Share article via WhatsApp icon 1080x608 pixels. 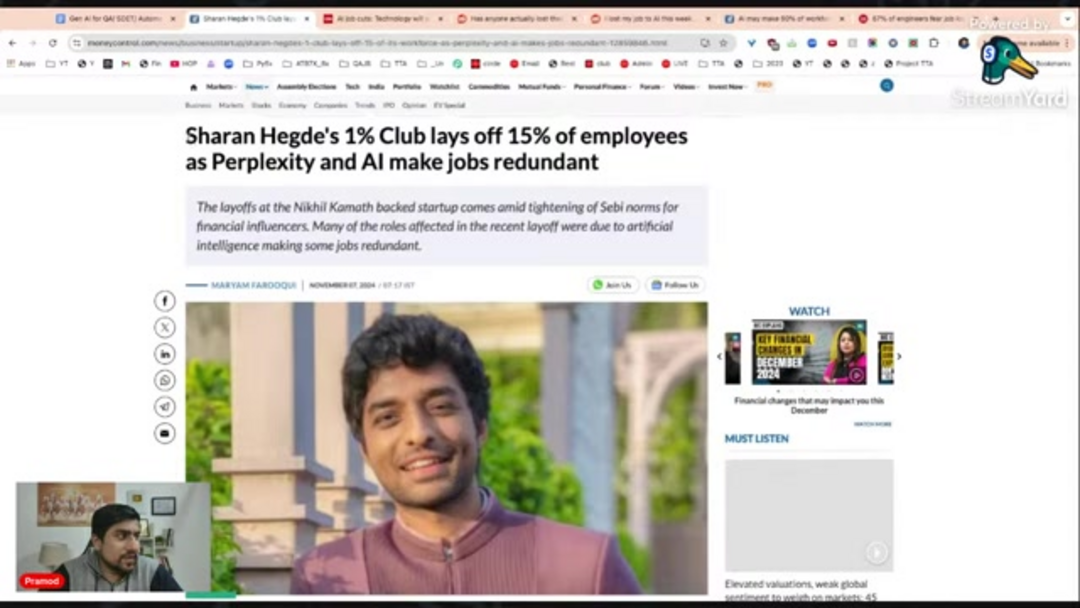pyautogui.click(x=165, y=380)
